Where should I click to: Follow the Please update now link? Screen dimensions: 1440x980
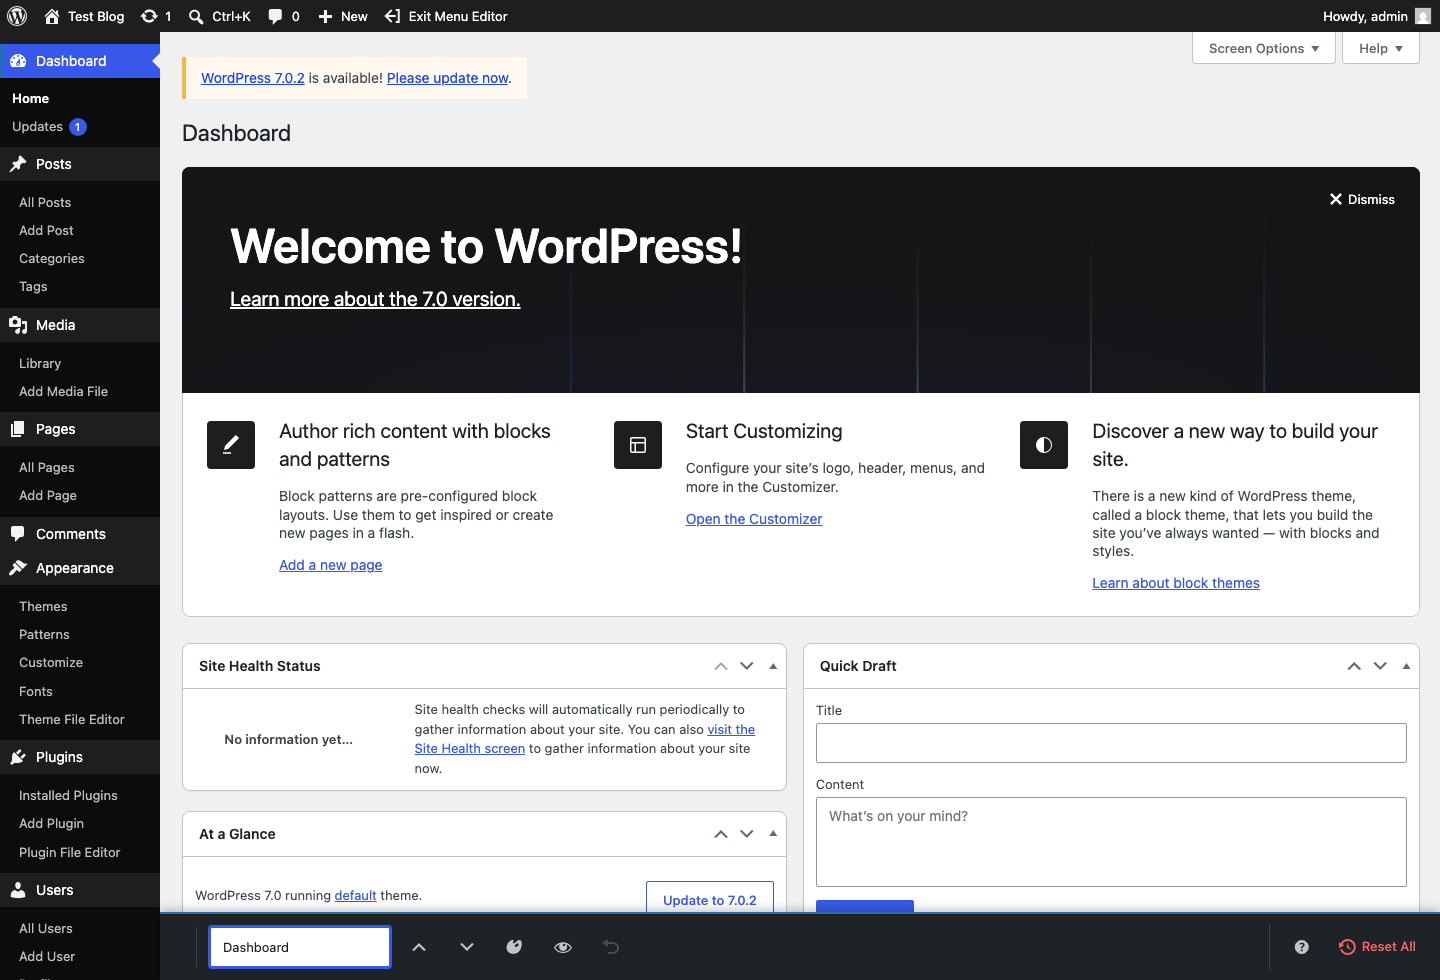pos(448,78)
